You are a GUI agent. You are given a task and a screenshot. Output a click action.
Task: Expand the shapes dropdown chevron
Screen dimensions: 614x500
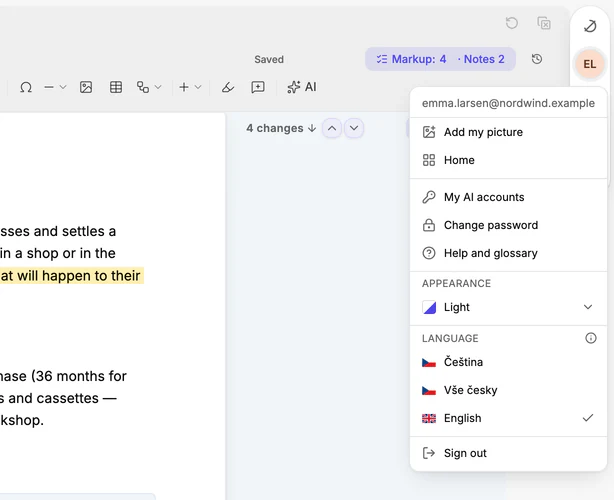(158, 87)
